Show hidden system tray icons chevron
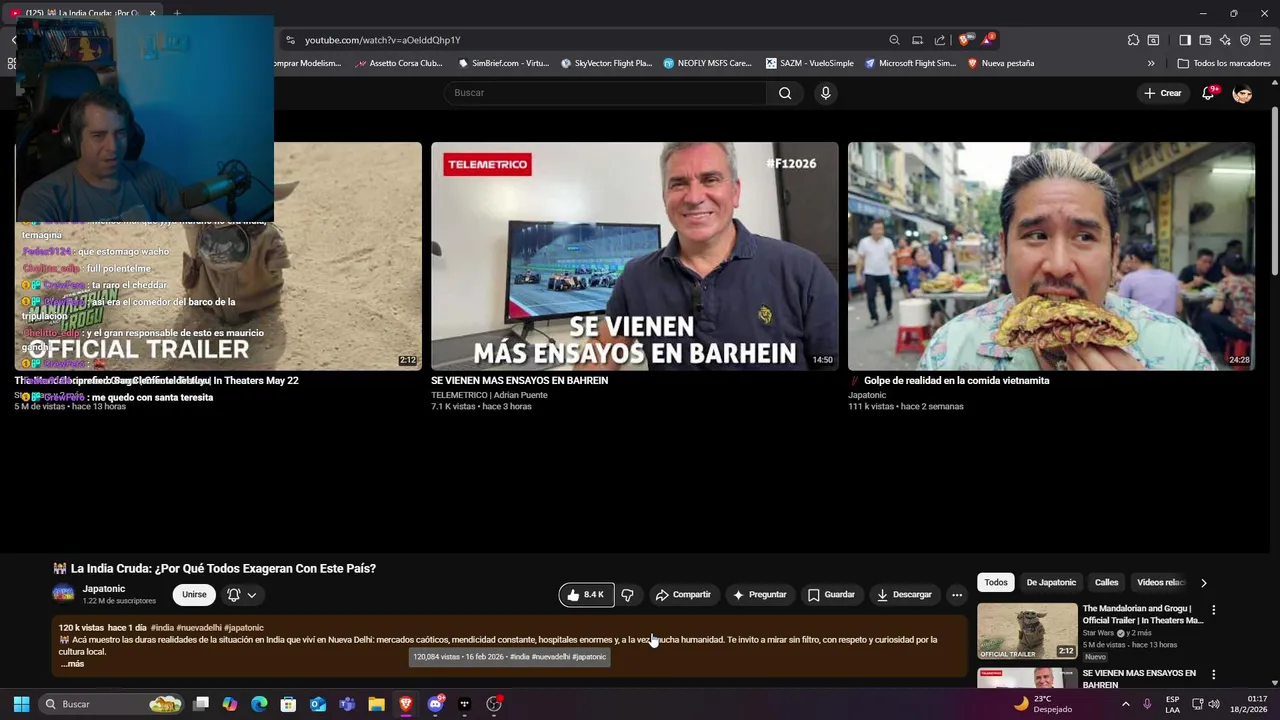Image resolution: width=1280 pixels, height=720 pixels. click(x=1126, y=704)
